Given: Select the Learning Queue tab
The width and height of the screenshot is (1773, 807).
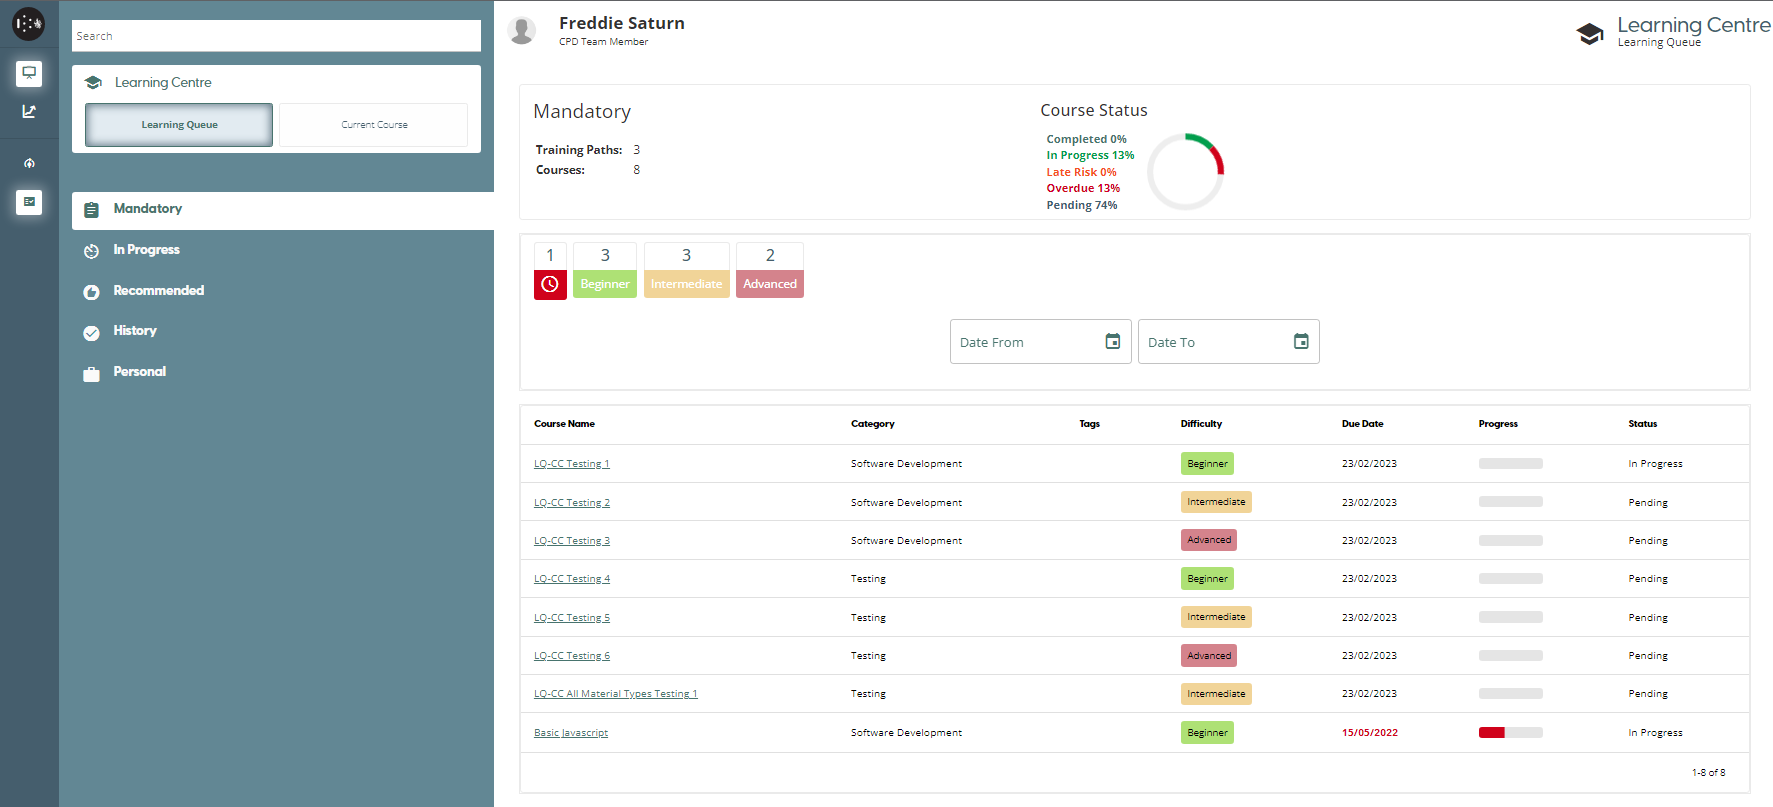Looking at the screenshot, I should pos(179,125).
